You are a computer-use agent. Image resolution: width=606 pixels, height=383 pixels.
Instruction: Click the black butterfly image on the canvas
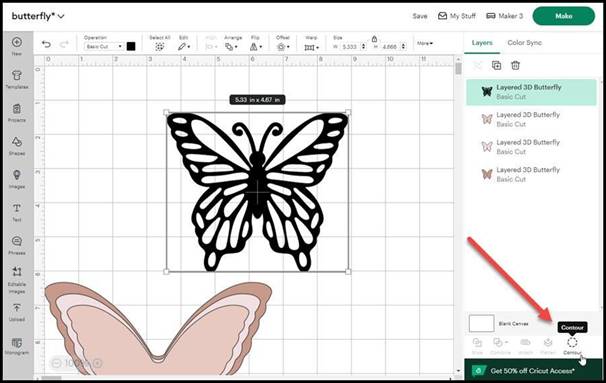(x=257, y=192)
